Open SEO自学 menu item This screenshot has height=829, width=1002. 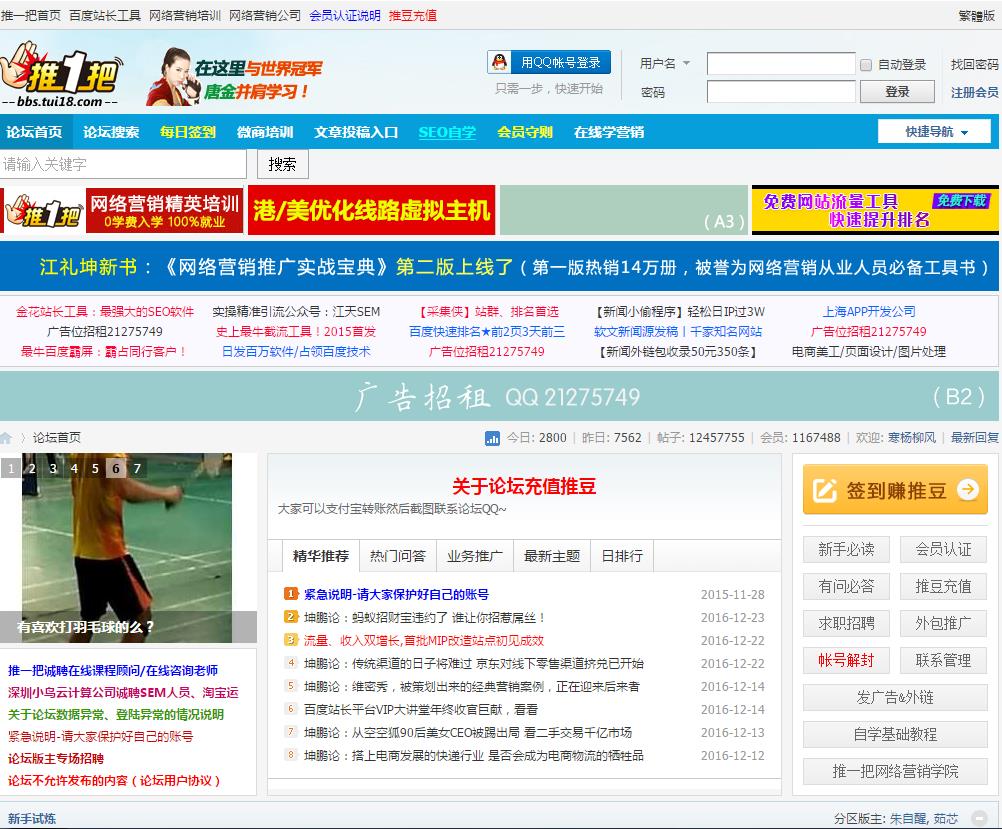[447, 132]
